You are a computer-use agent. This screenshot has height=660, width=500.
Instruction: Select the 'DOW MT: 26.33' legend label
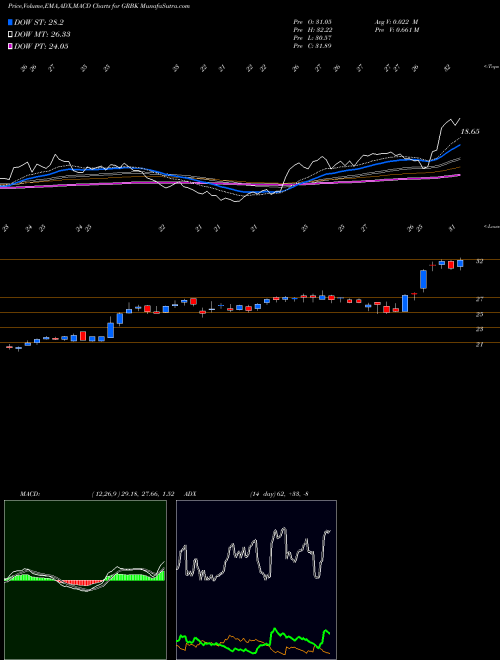coord(42,35)
